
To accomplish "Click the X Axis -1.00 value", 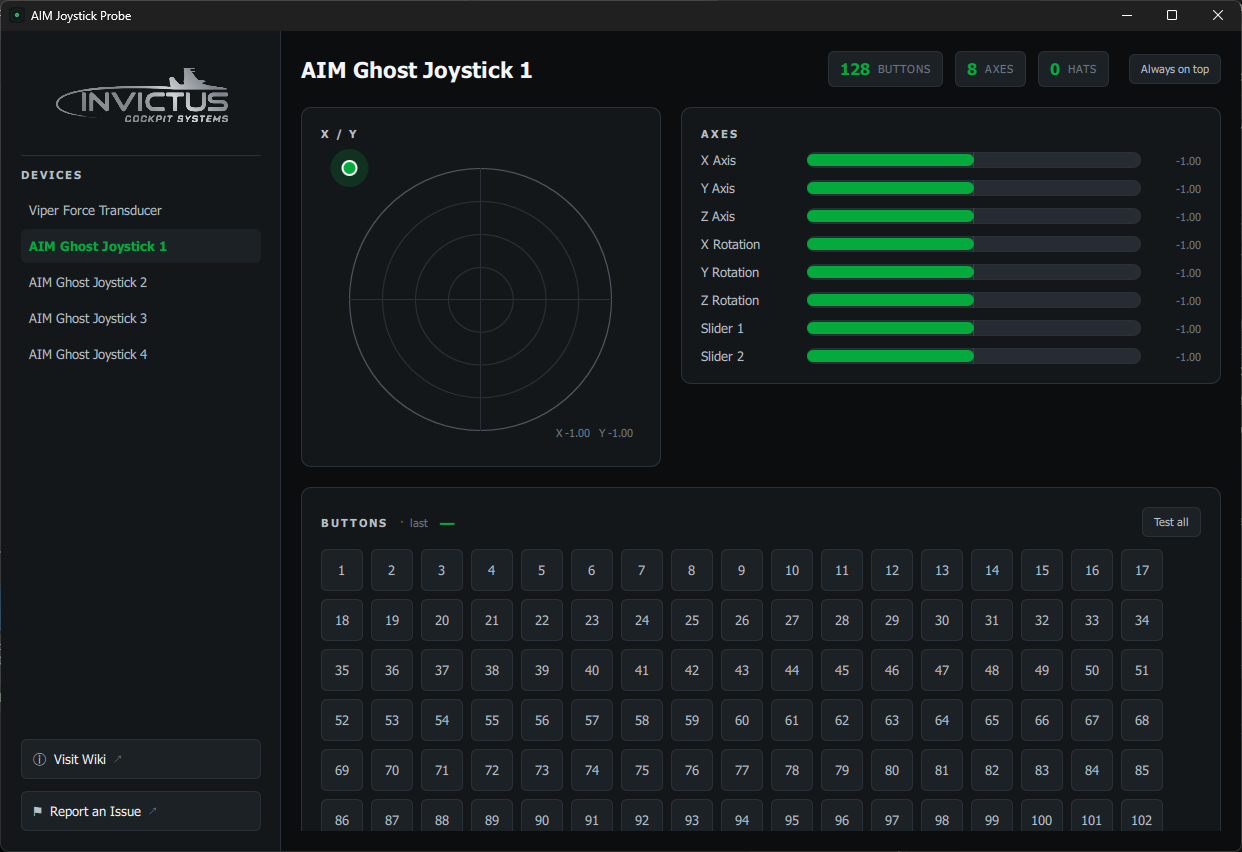I will click(x=1188, y=161).
